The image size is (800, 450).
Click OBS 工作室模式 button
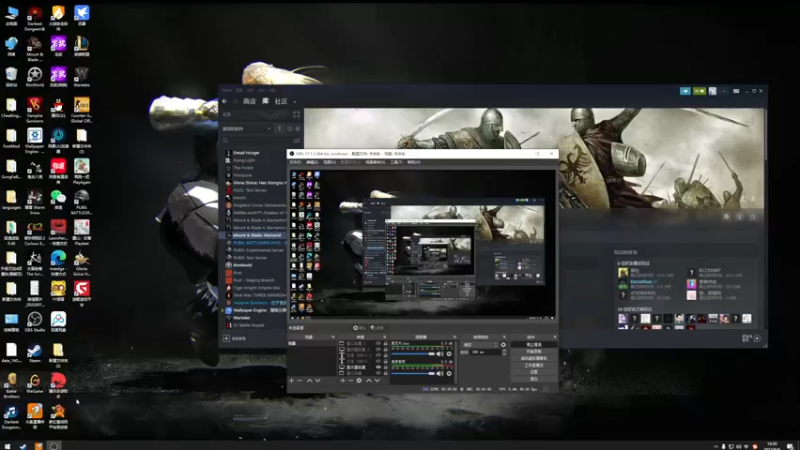[534, 365]
